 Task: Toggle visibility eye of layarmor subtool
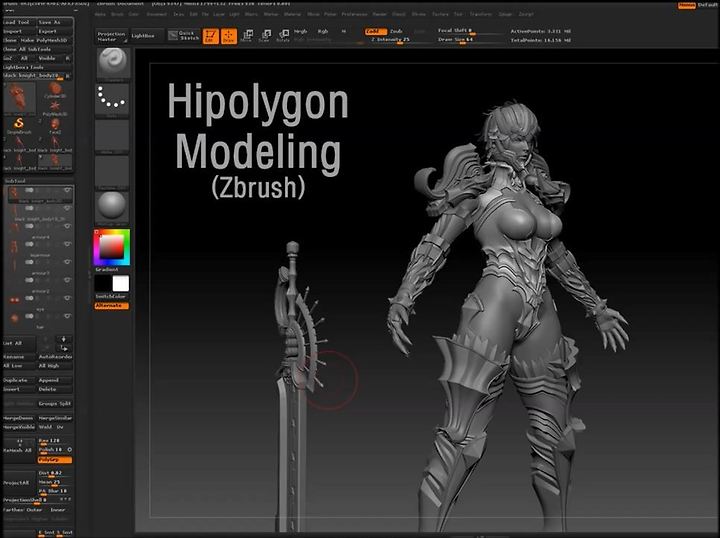click(68, 244)
